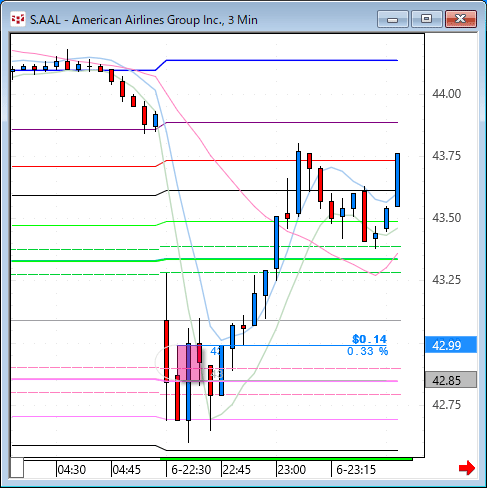
Task: Click the 42.85 gray price marker
Action: [x=451, y=380]
